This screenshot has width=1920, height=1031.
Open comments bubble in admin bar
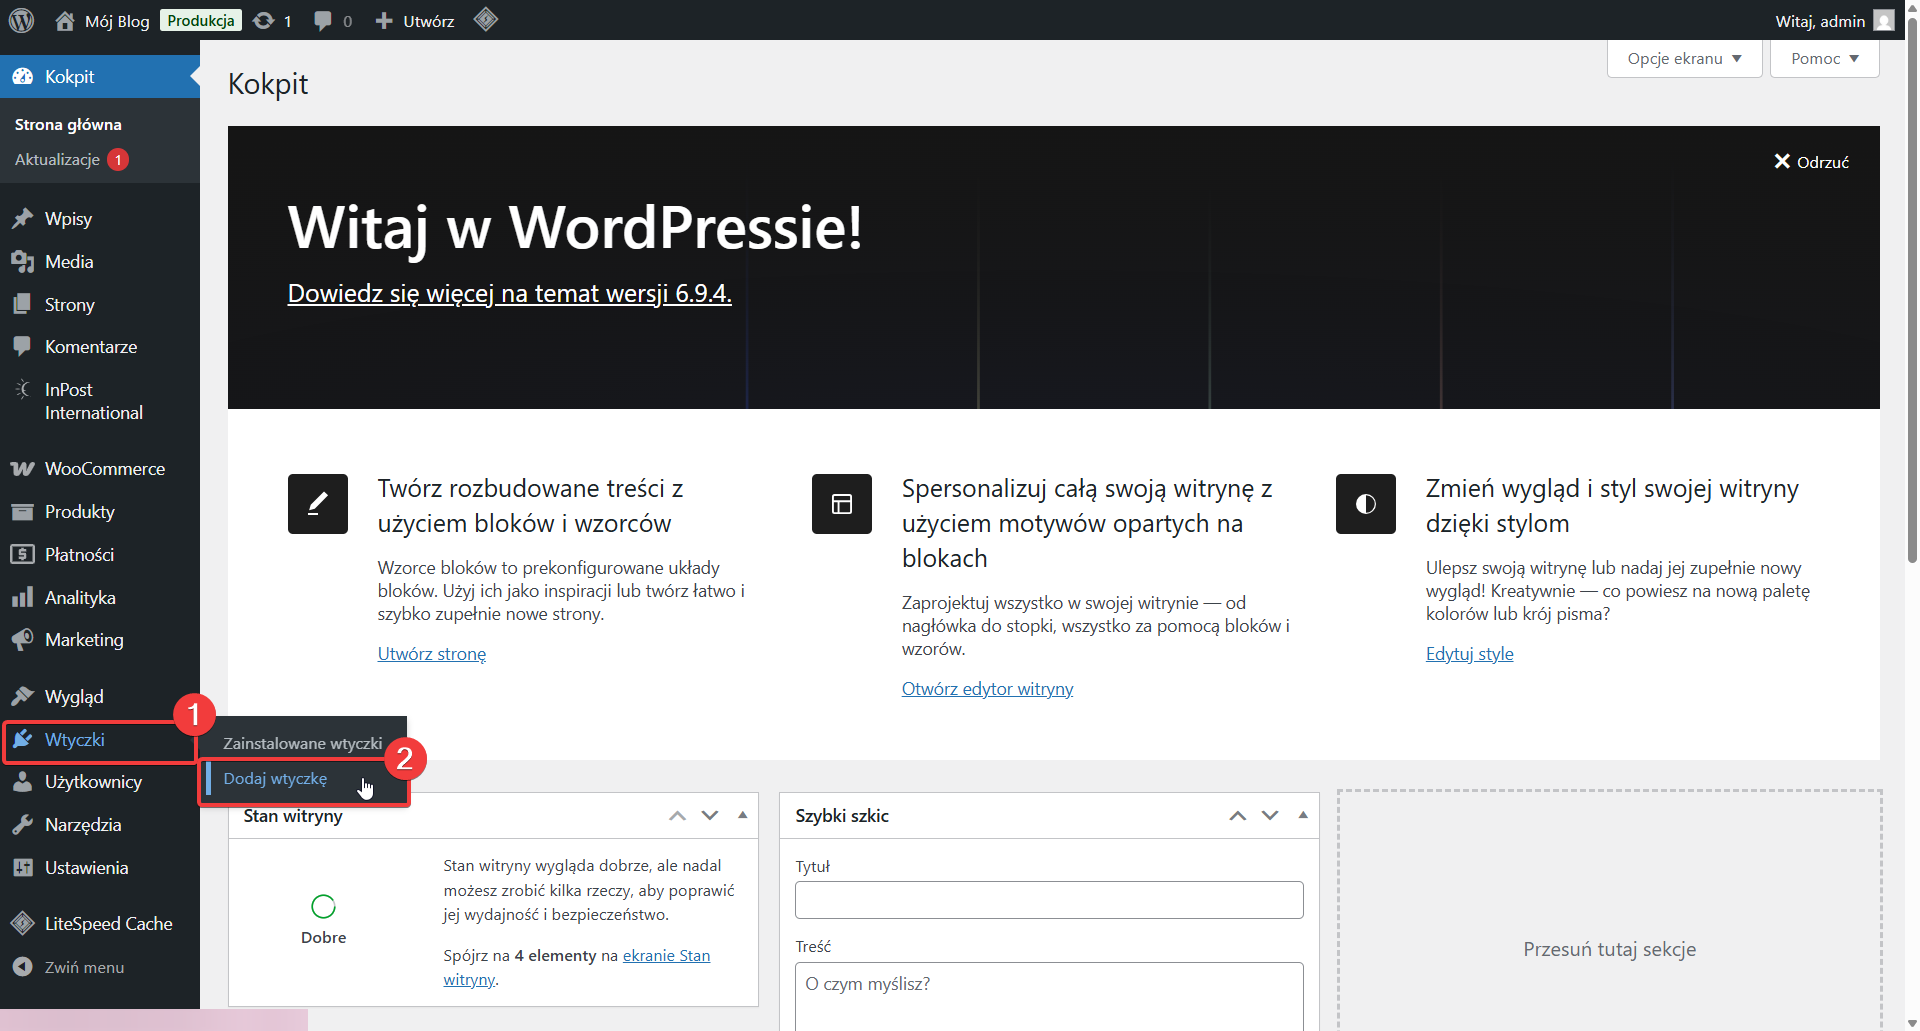point(322,21)
